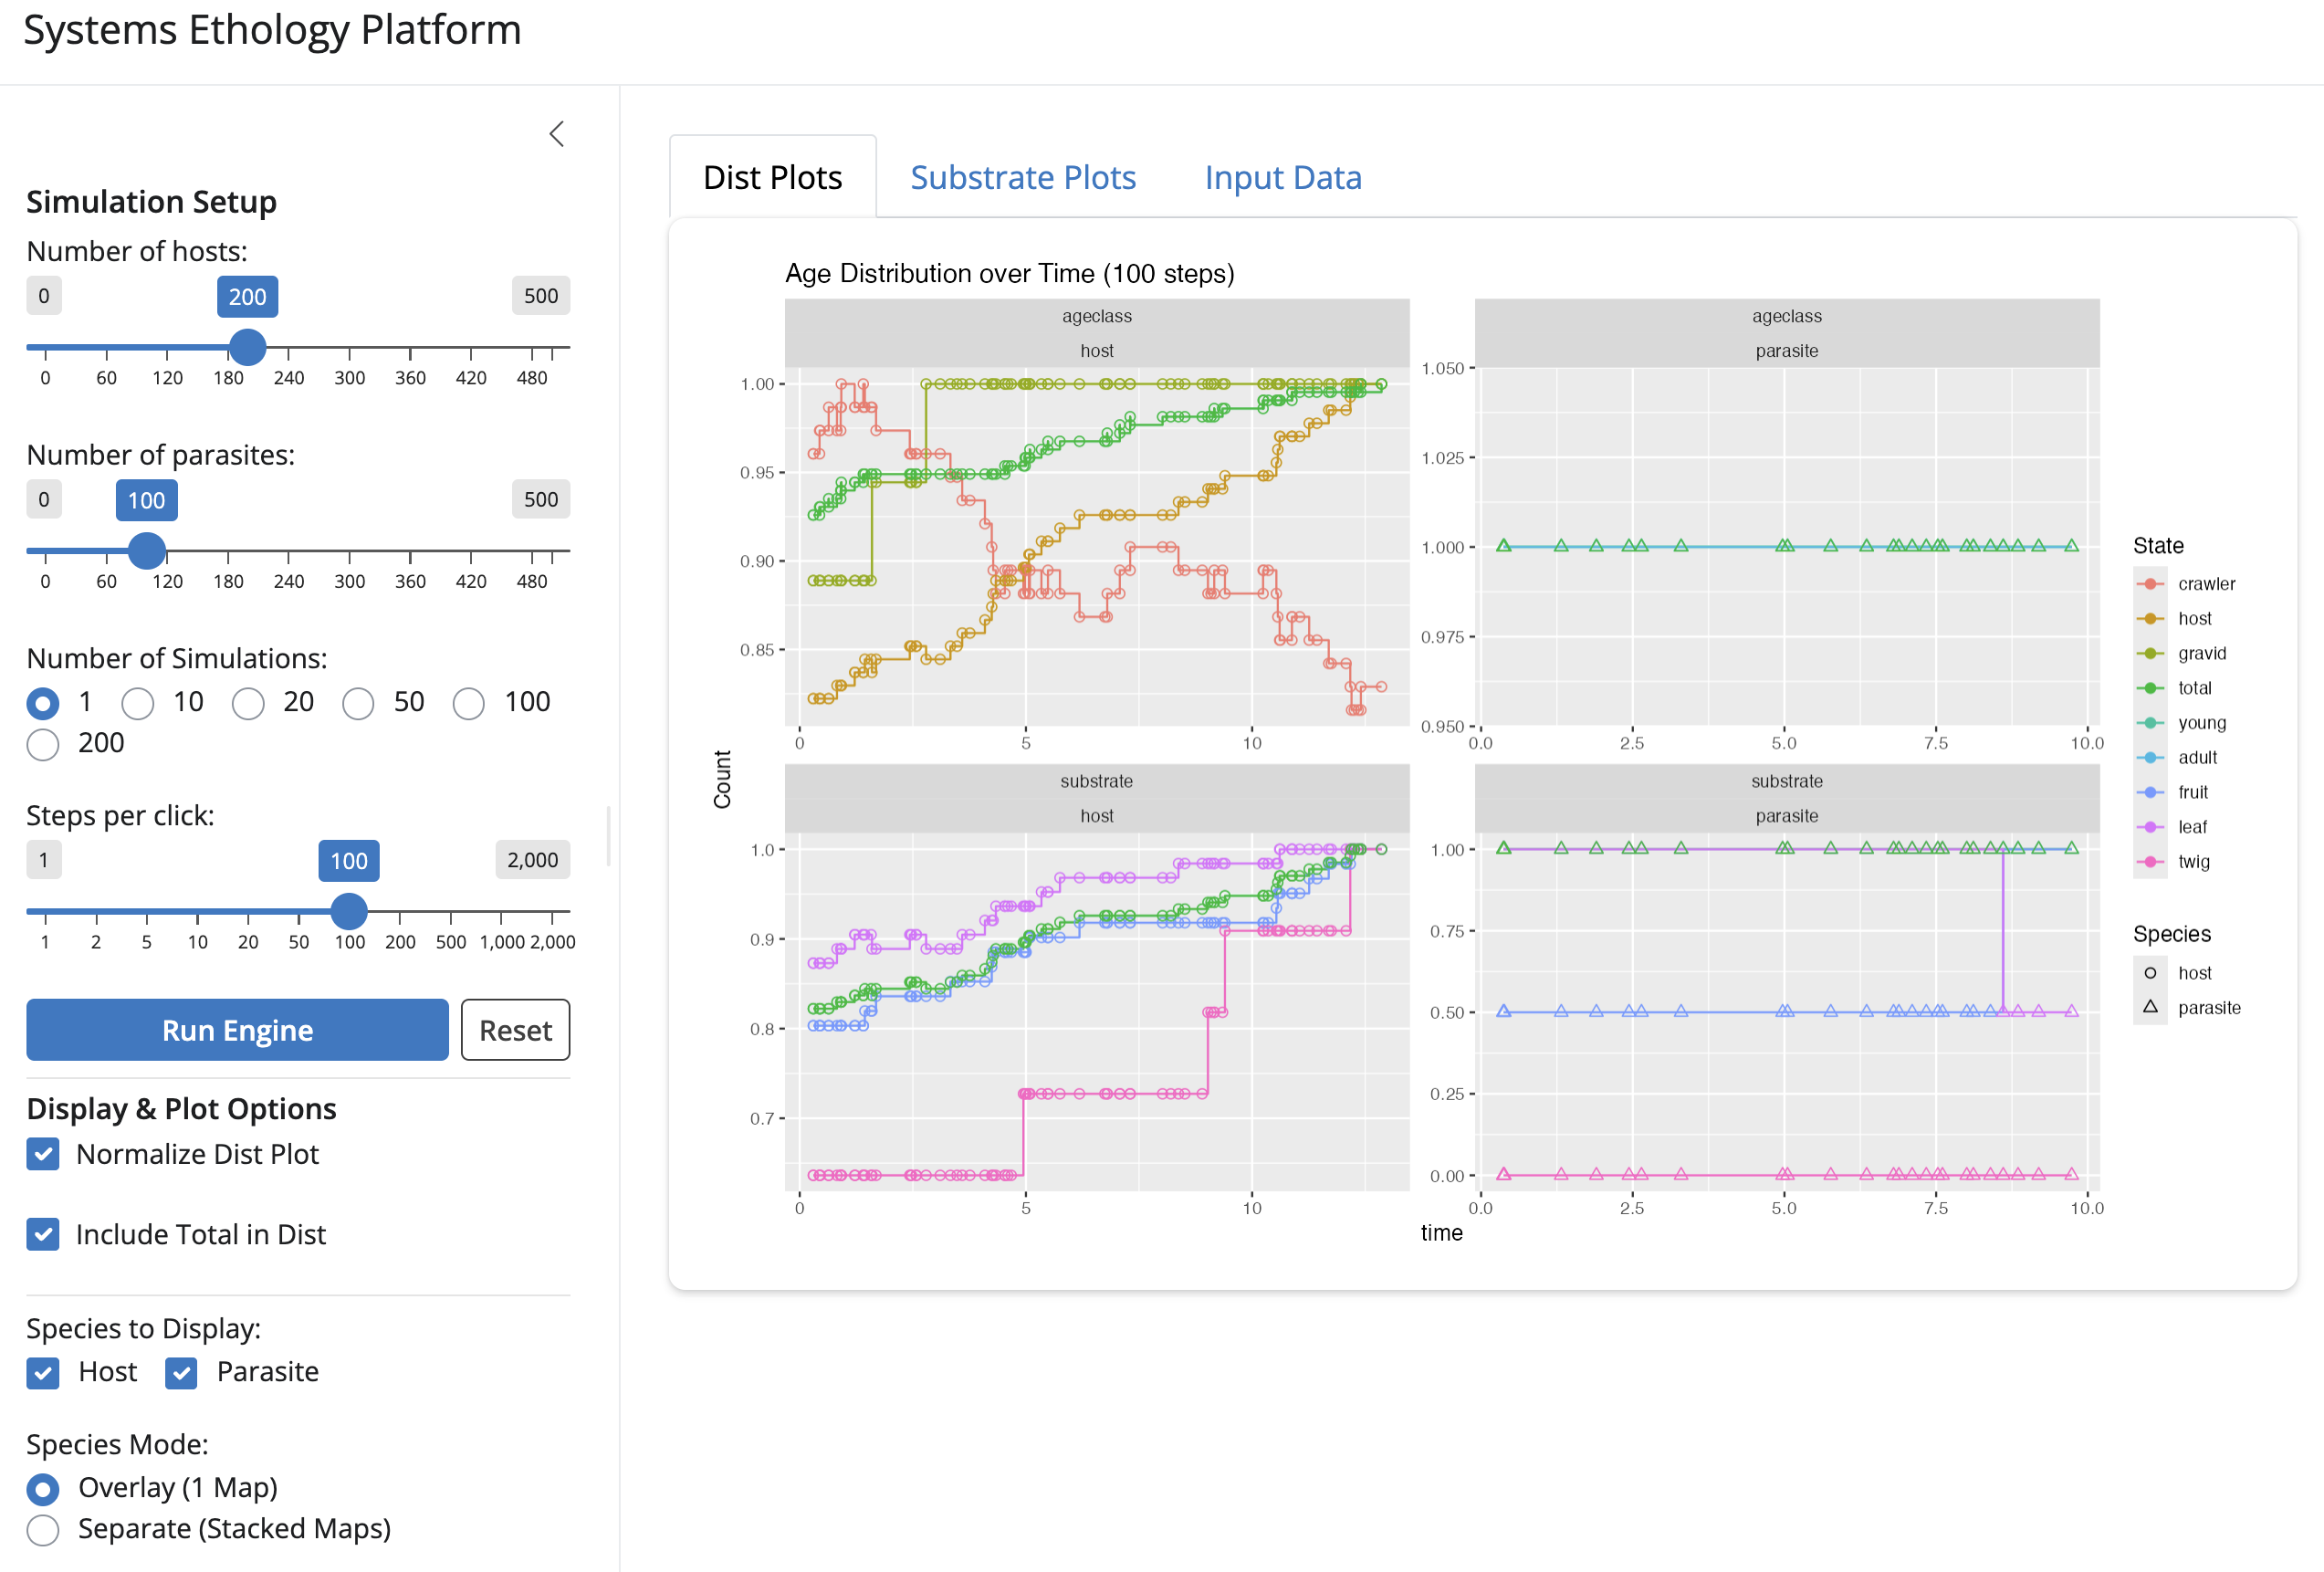Click the adult legend color marker
This screenshot has height=1572, width=2324.
tap(2150, 758)
